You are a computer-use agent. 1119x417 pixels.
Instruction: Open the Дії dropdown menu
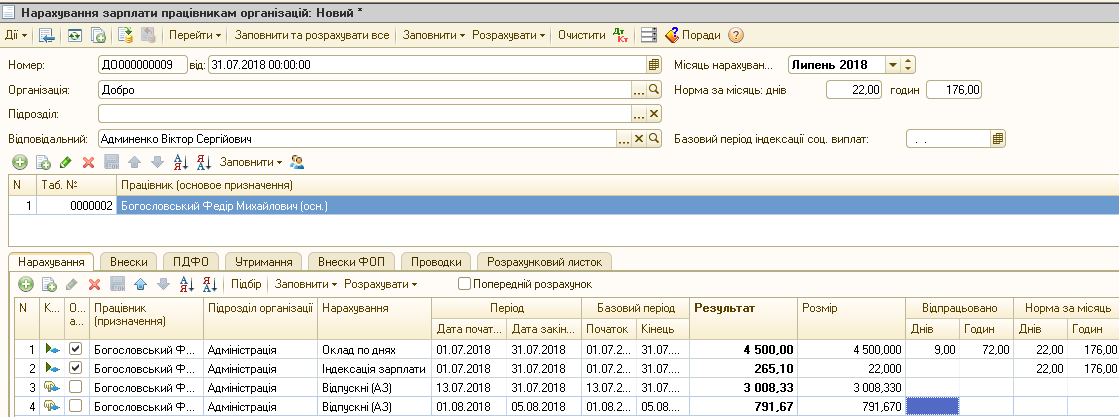(16, 35)
